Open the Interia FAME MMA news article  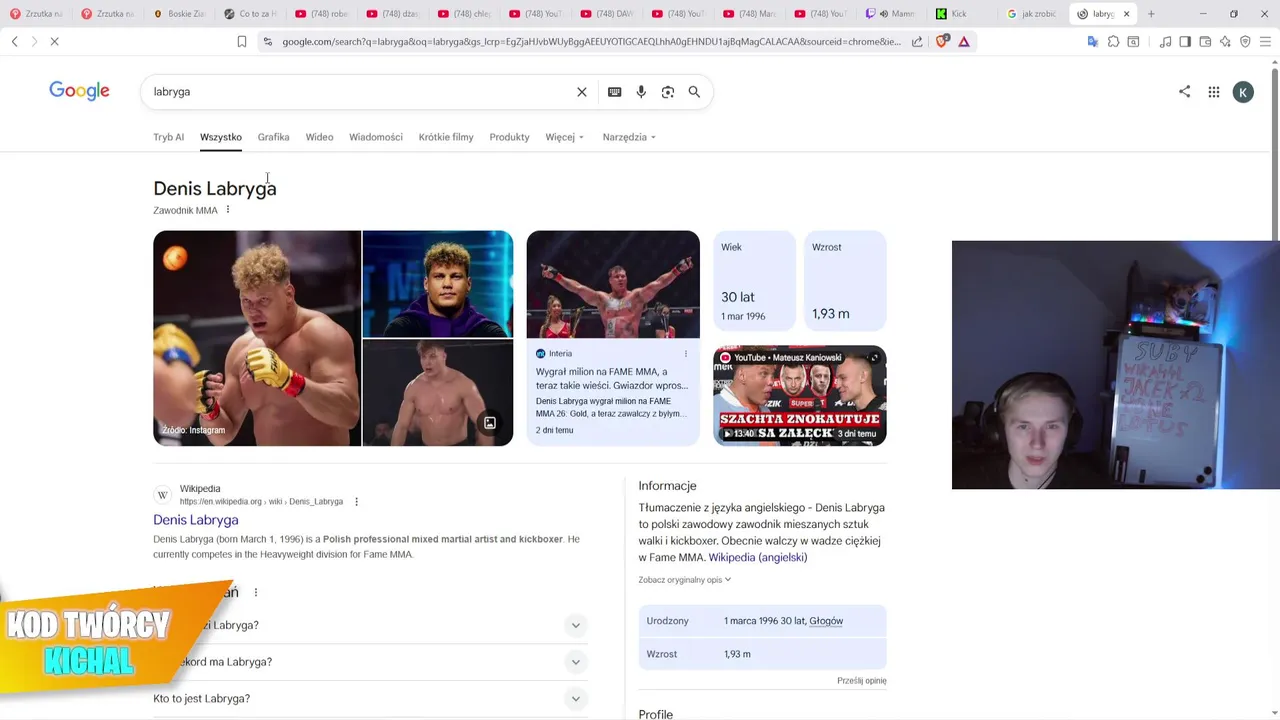tap(613, 338)
